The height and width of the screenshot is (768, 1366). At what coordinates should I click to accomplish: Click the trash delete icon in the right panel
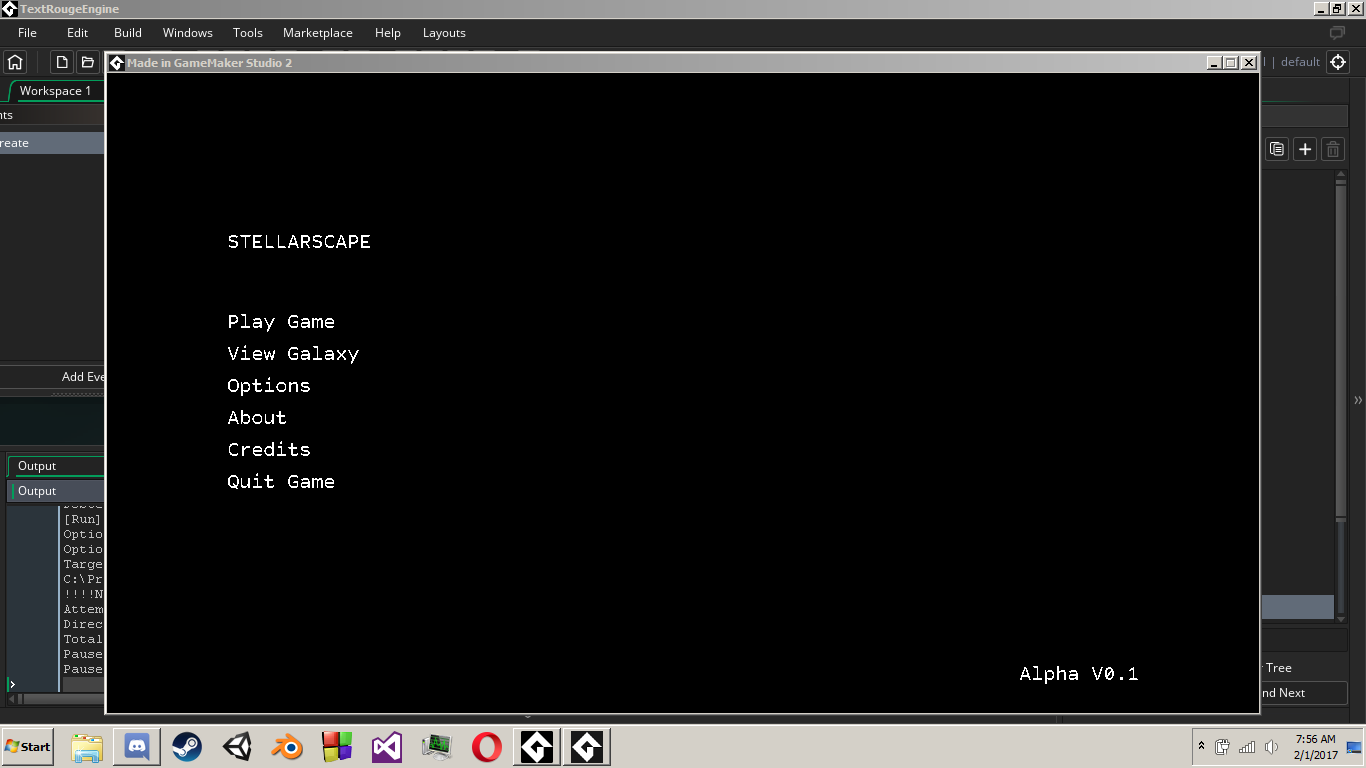(1333, 148)
